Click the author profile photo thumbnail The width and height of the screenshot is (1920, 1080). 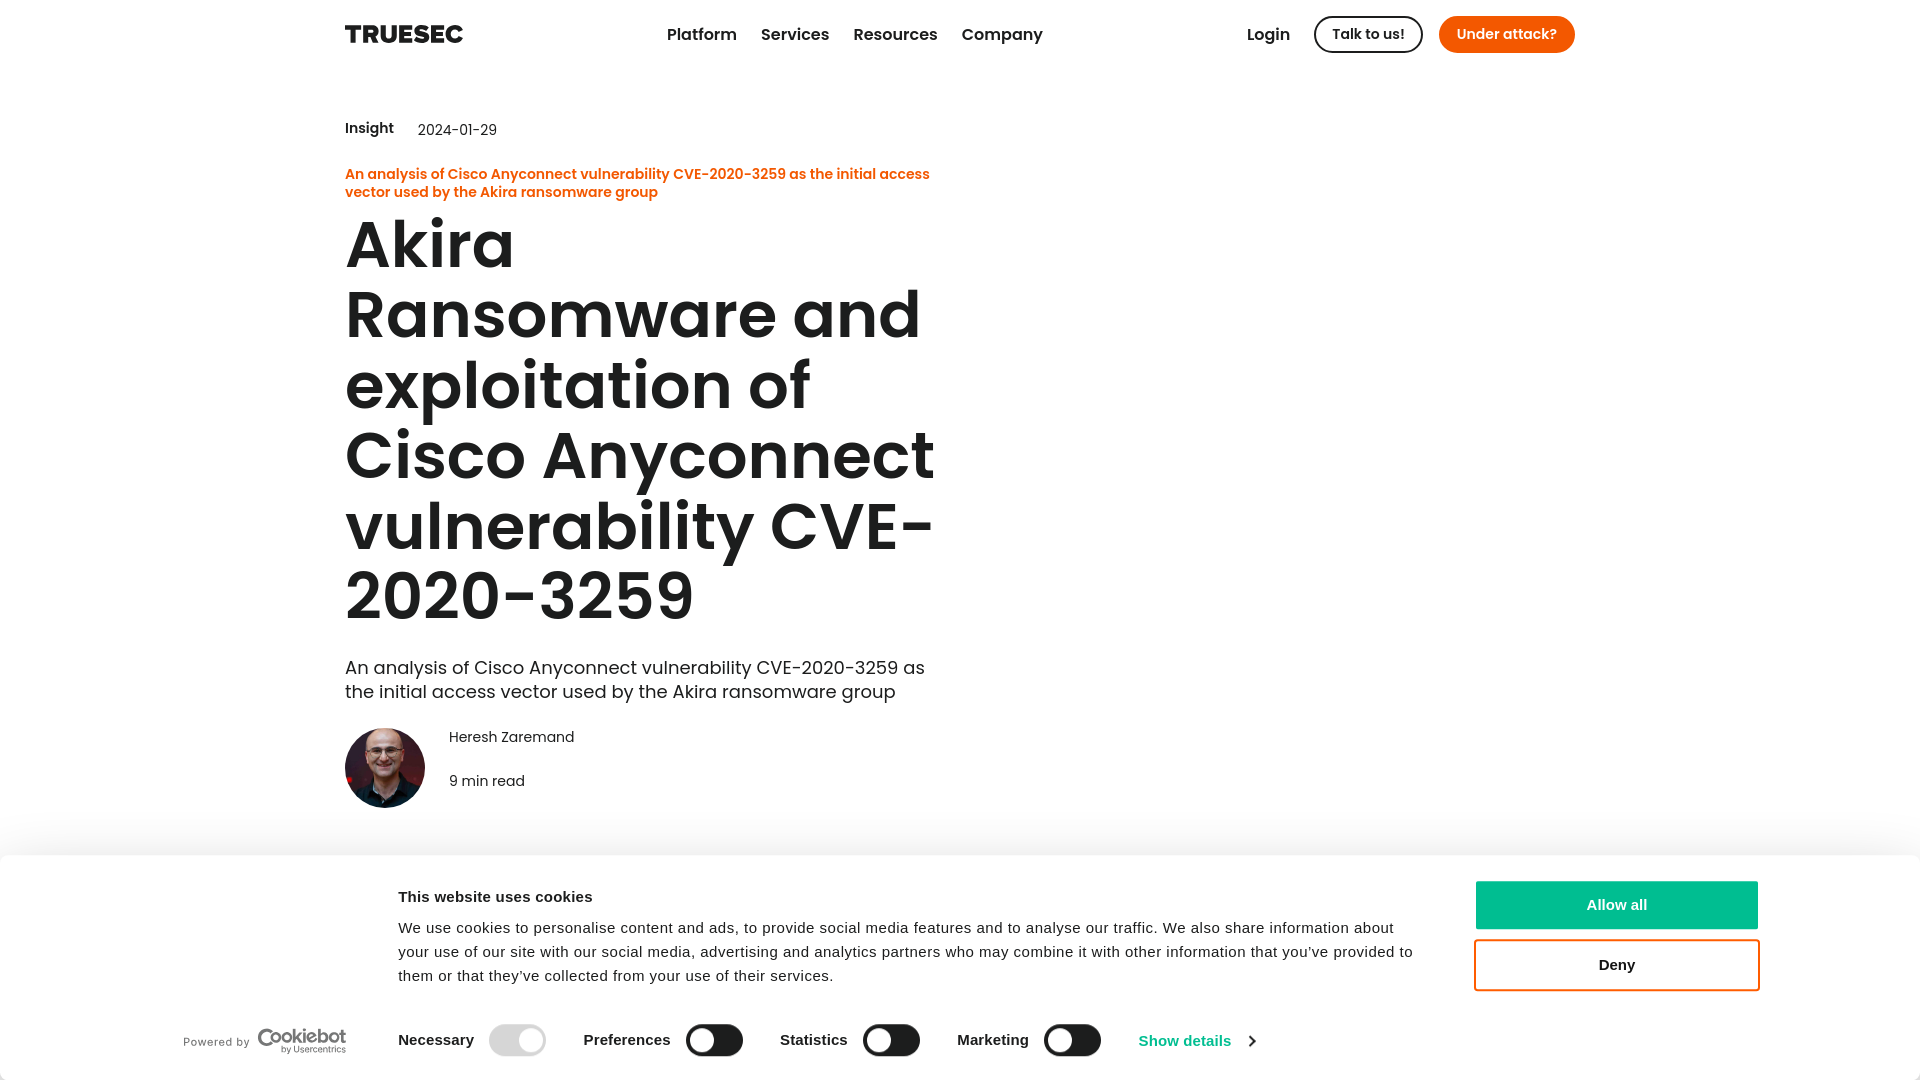(385, 767)
